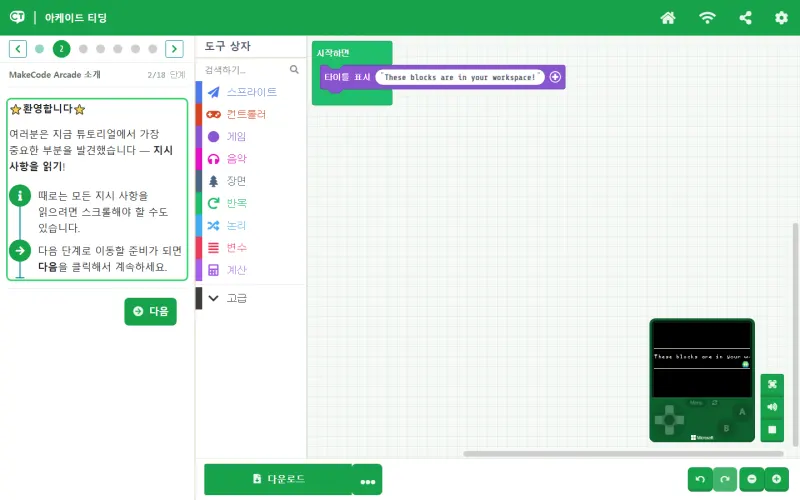Screen dimensions: 800x500
Task: Open the 반복 block category
Action: 250,203
